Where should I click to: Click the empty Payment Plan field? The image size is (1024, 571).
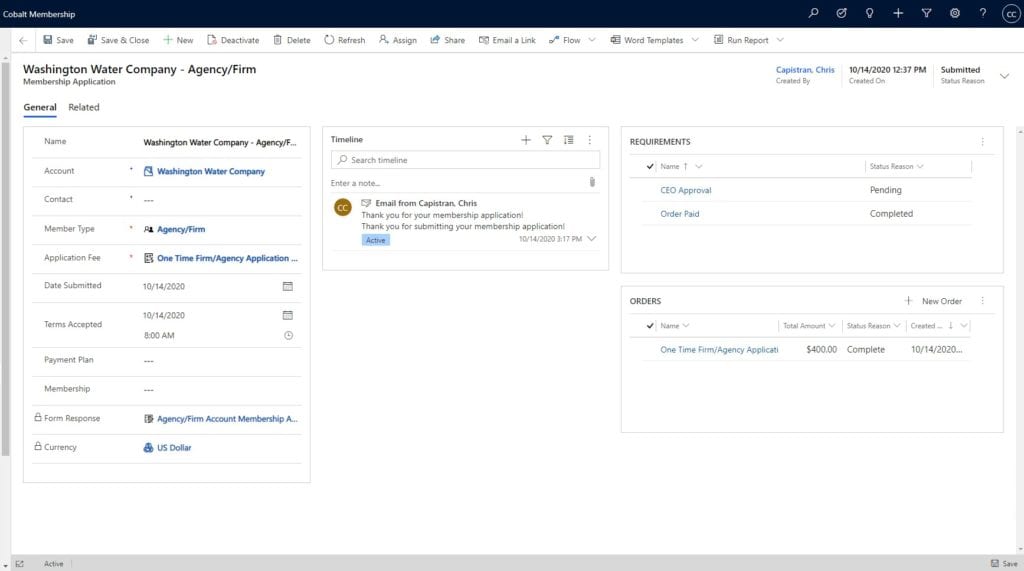221,361
